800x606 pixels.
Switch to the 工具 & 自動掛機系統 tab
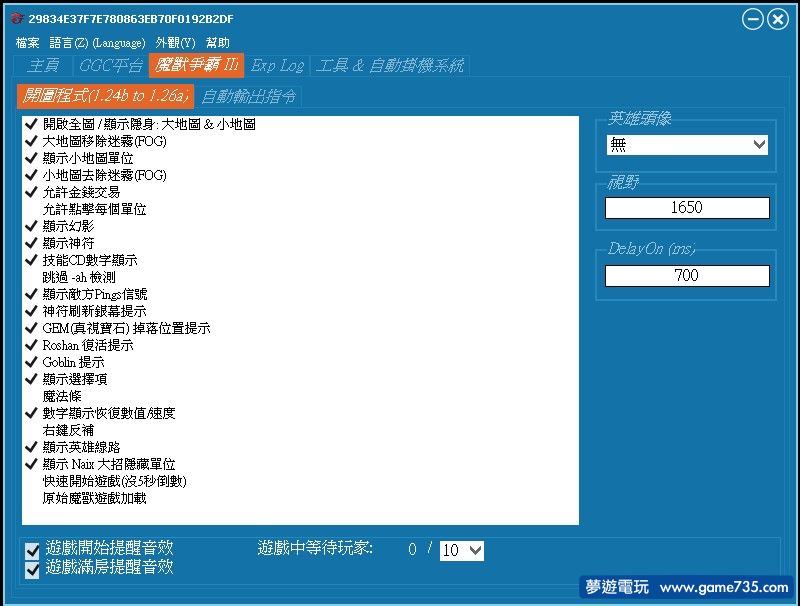click(x=390, y=66)
